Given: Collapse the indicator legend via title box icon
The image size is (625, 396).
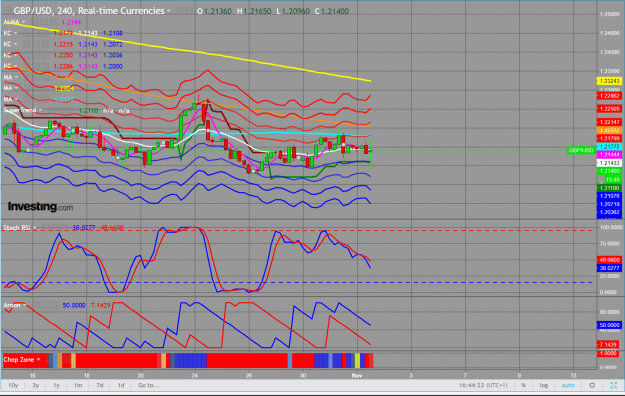Looking at the screenshot, I should [x=7, y=11].
